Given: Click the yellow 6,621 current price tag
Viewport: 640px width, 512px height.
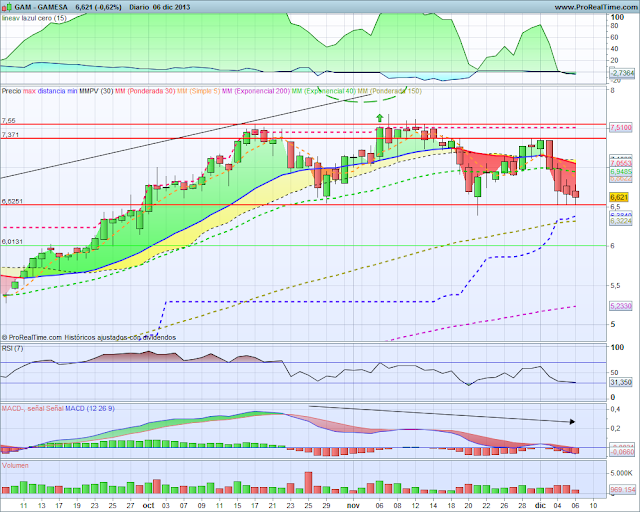Looking at the screenshot, I should tap(619, 197).
